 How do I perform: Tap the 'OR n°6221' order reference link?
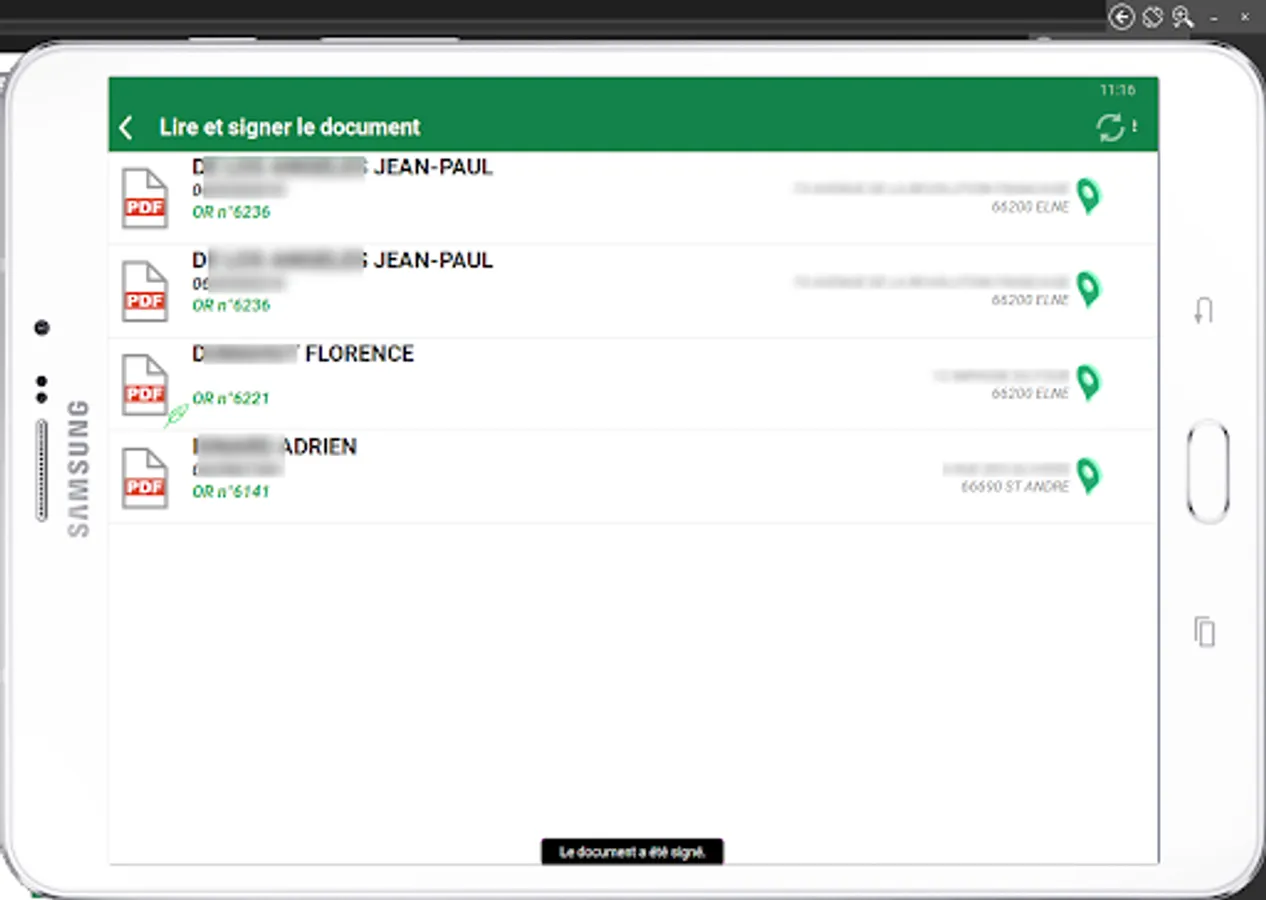[x=231, y=398]
